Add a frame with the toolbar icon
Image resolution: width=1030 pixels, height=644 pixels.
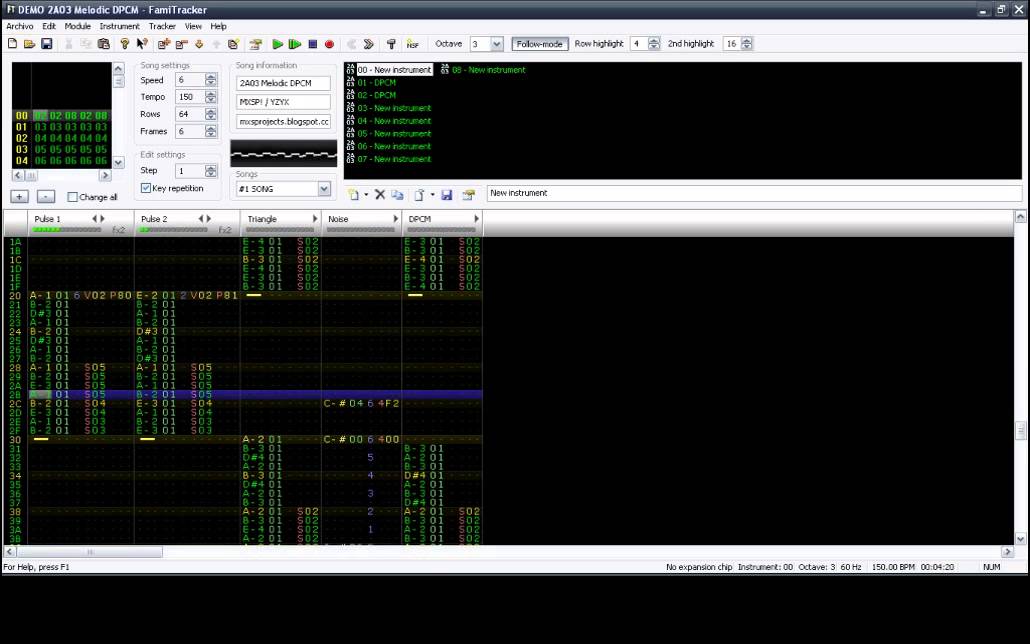coord(164,44)
